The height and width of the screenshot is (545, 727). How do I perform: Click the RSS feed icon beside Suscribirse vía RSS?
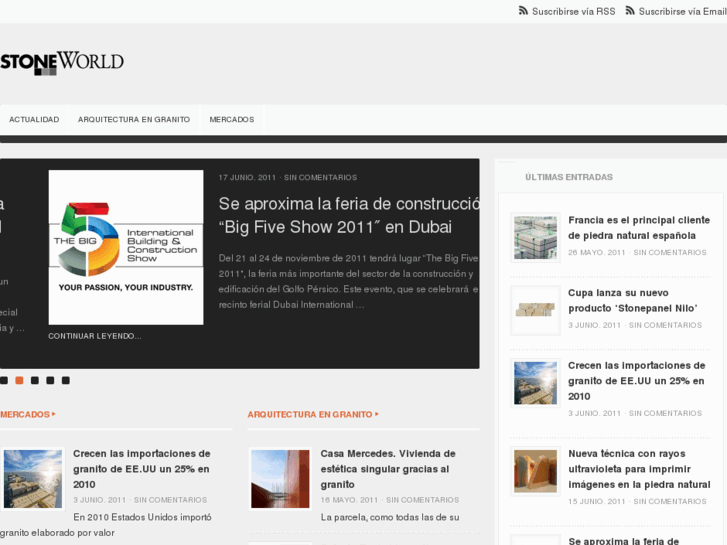pyautogui.click(x=523, y=11)
